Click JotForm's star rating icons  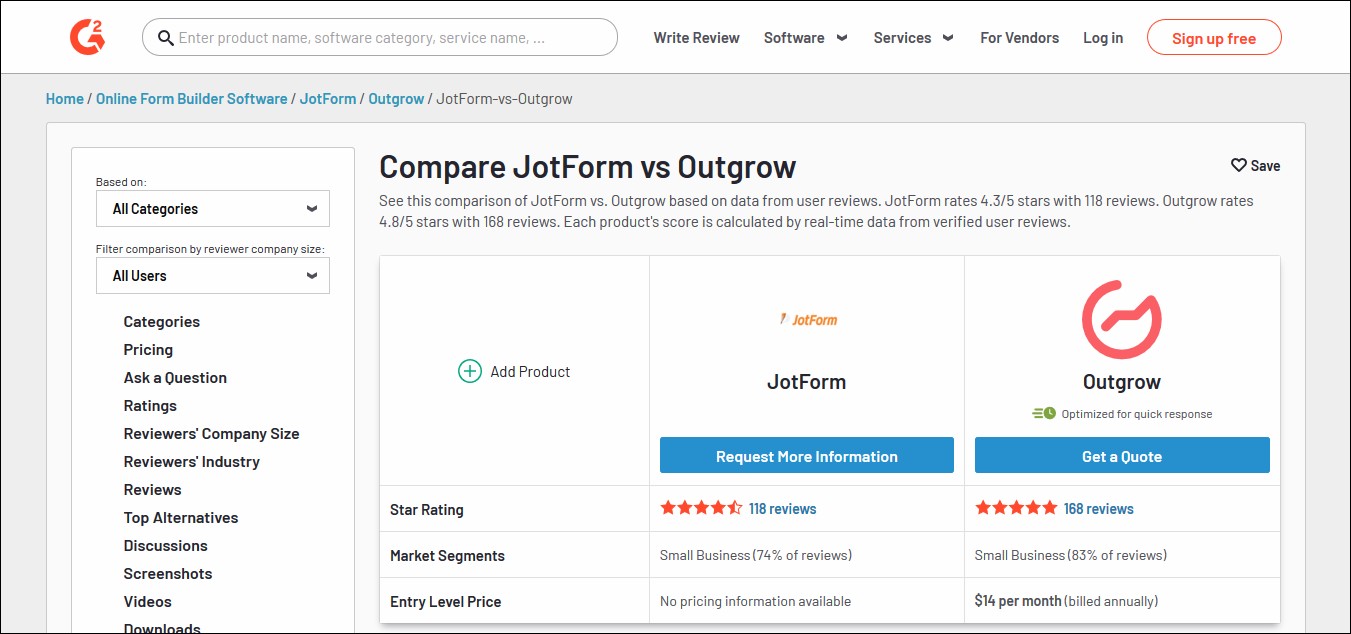(701, 508)
